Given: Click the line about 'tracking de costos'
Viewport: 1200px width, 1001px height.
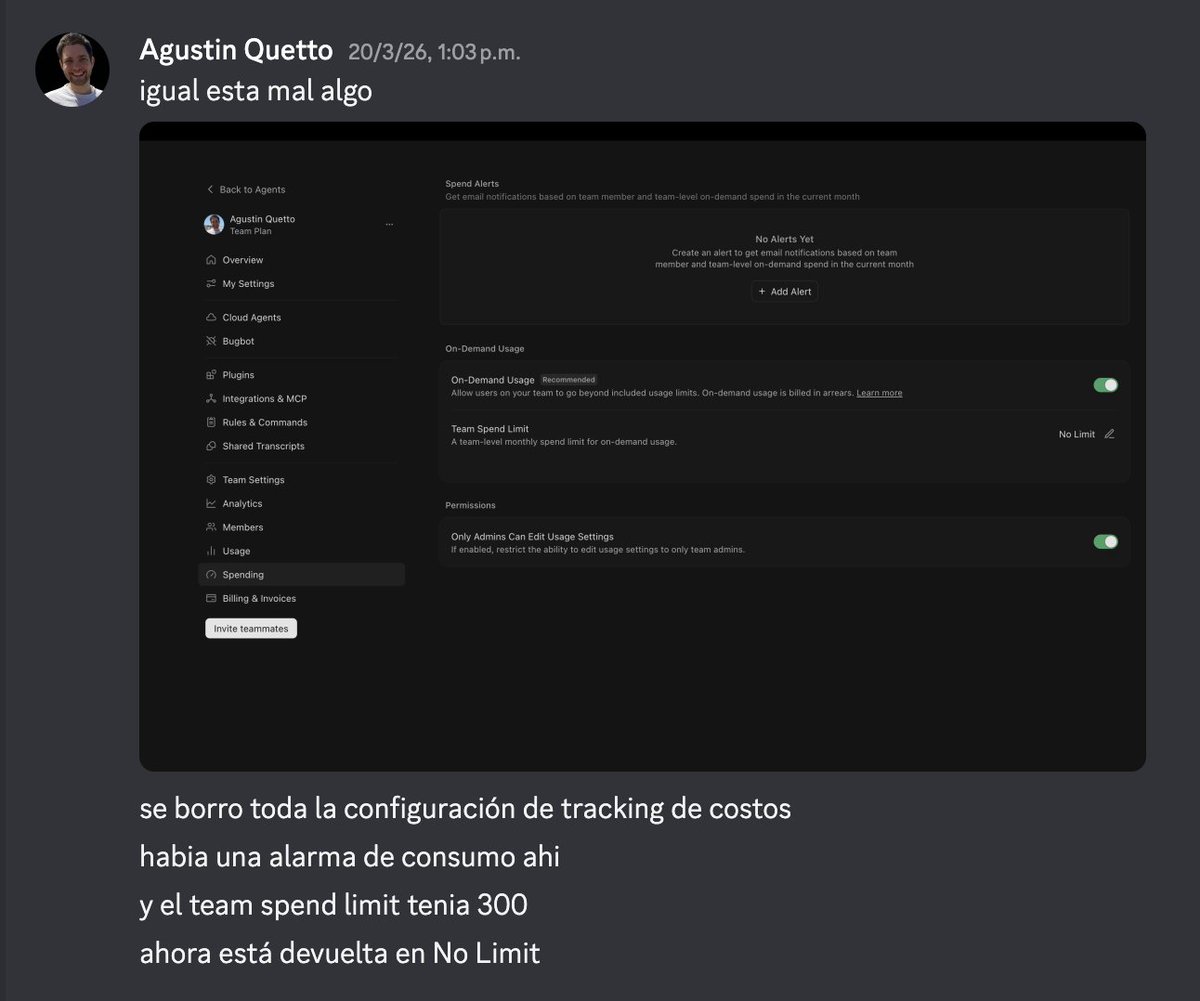Looking at the screenshot, I should coord(466,809).
